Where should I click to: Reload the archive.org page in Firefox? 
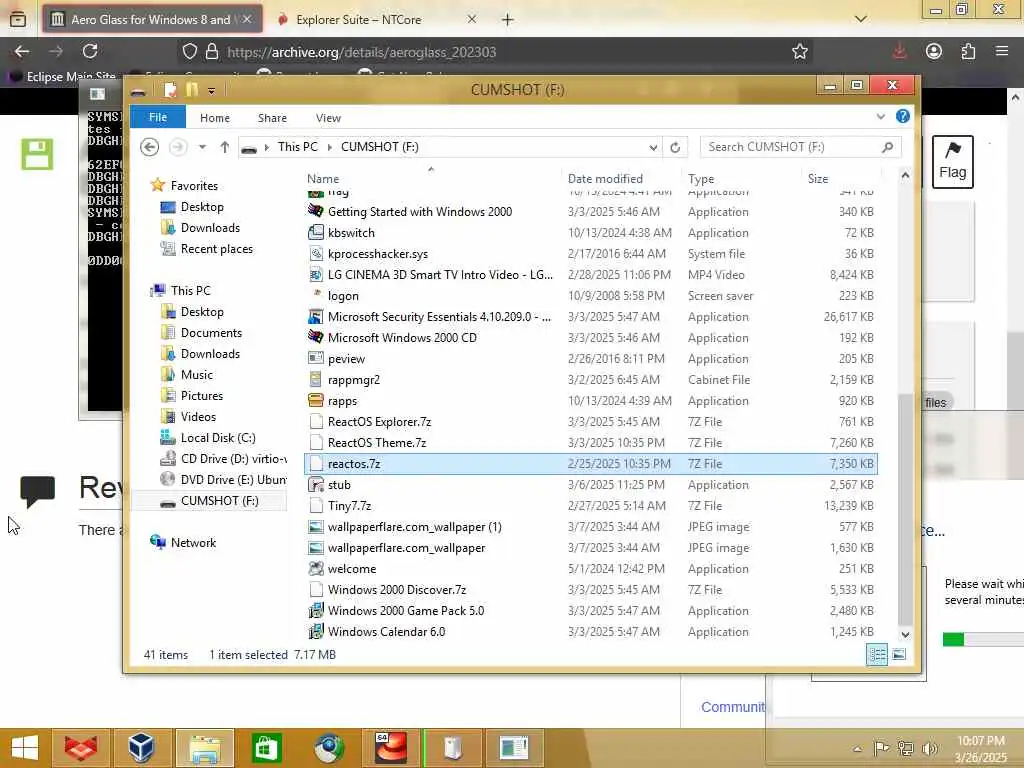pos(90,51)
